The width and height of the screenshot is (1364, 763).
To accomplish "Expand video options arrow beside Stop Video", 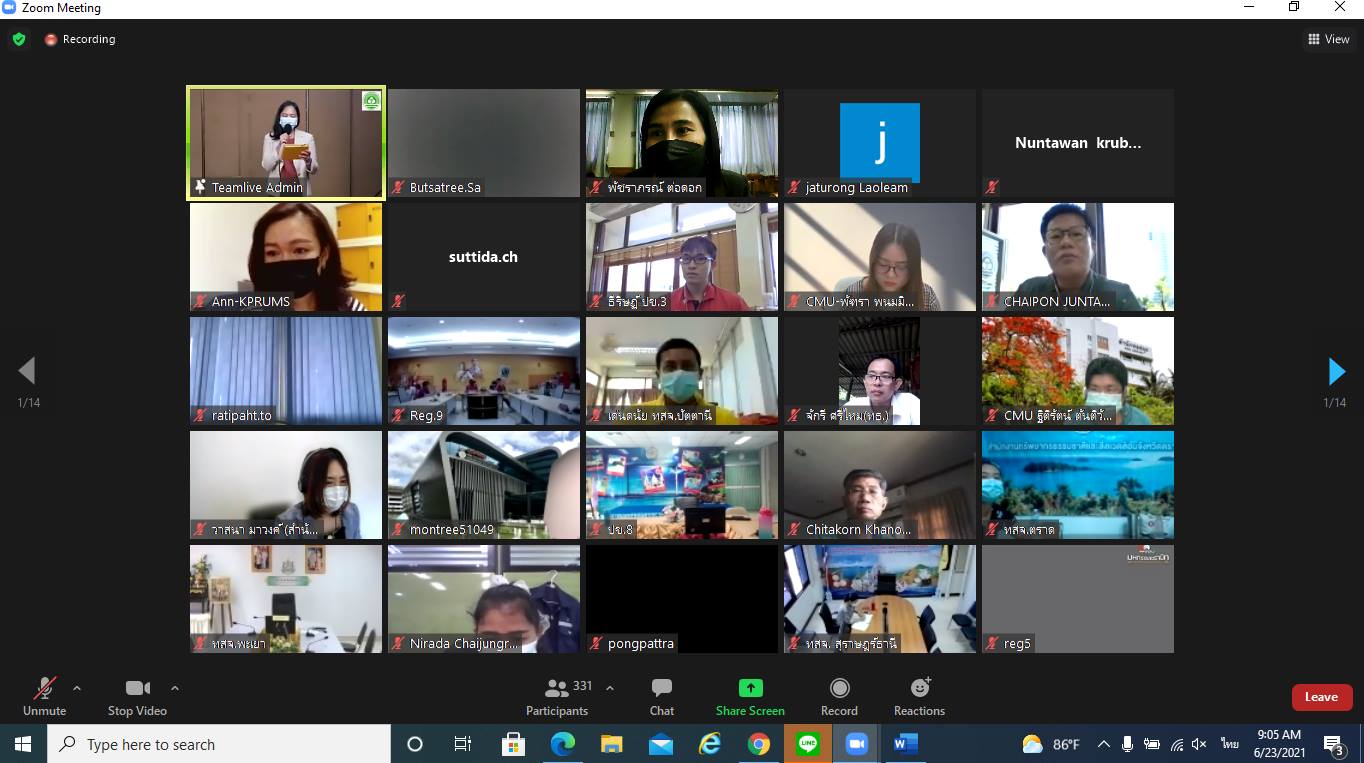I will click(175, 688).
